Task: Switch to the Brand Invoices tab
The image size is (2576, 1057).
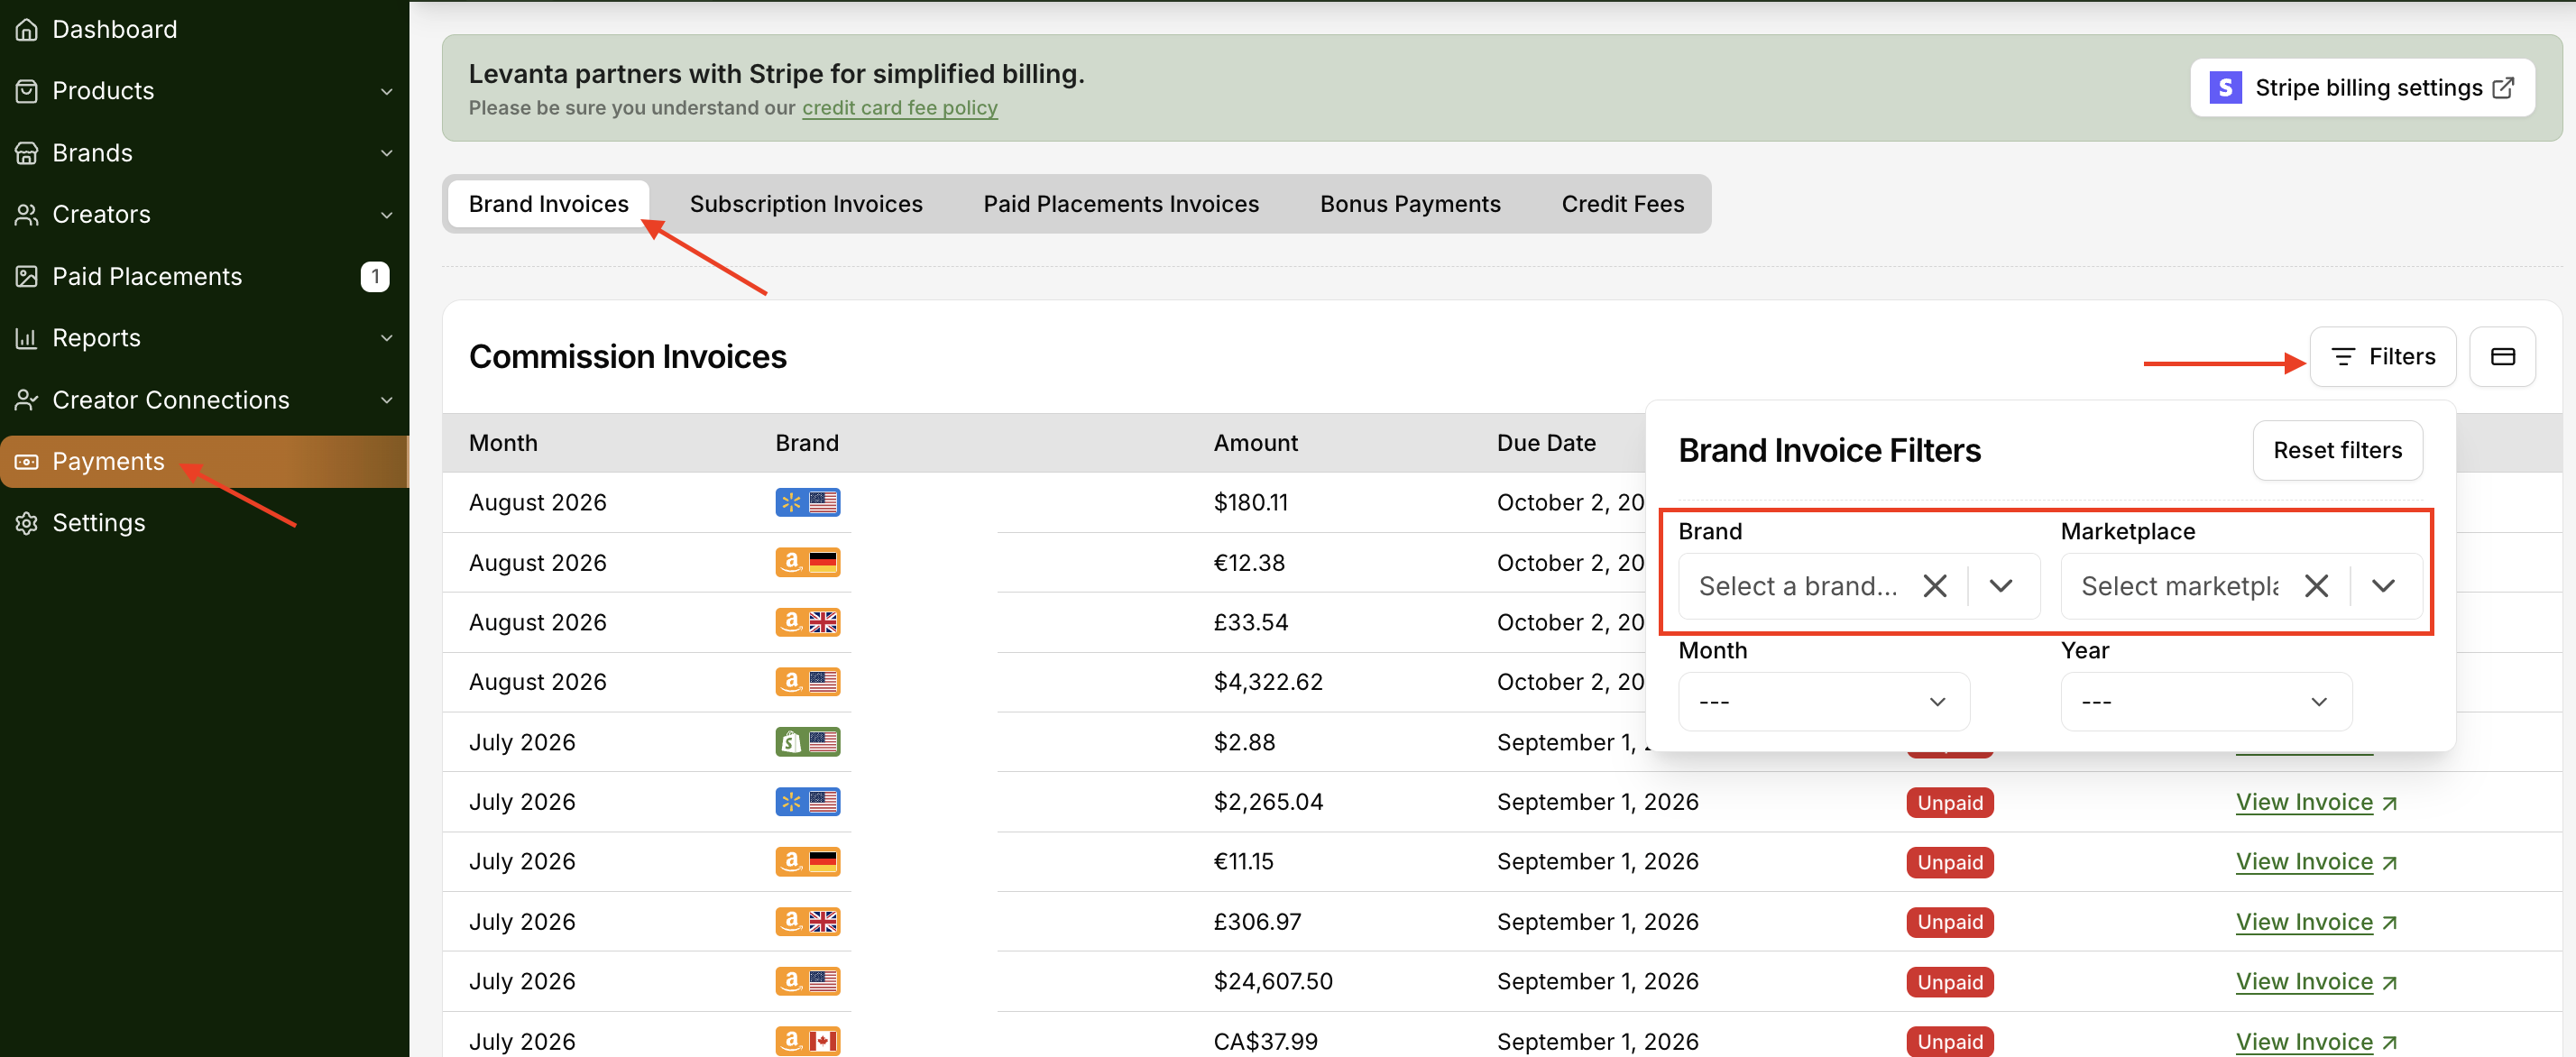Action: click(549, 204)
